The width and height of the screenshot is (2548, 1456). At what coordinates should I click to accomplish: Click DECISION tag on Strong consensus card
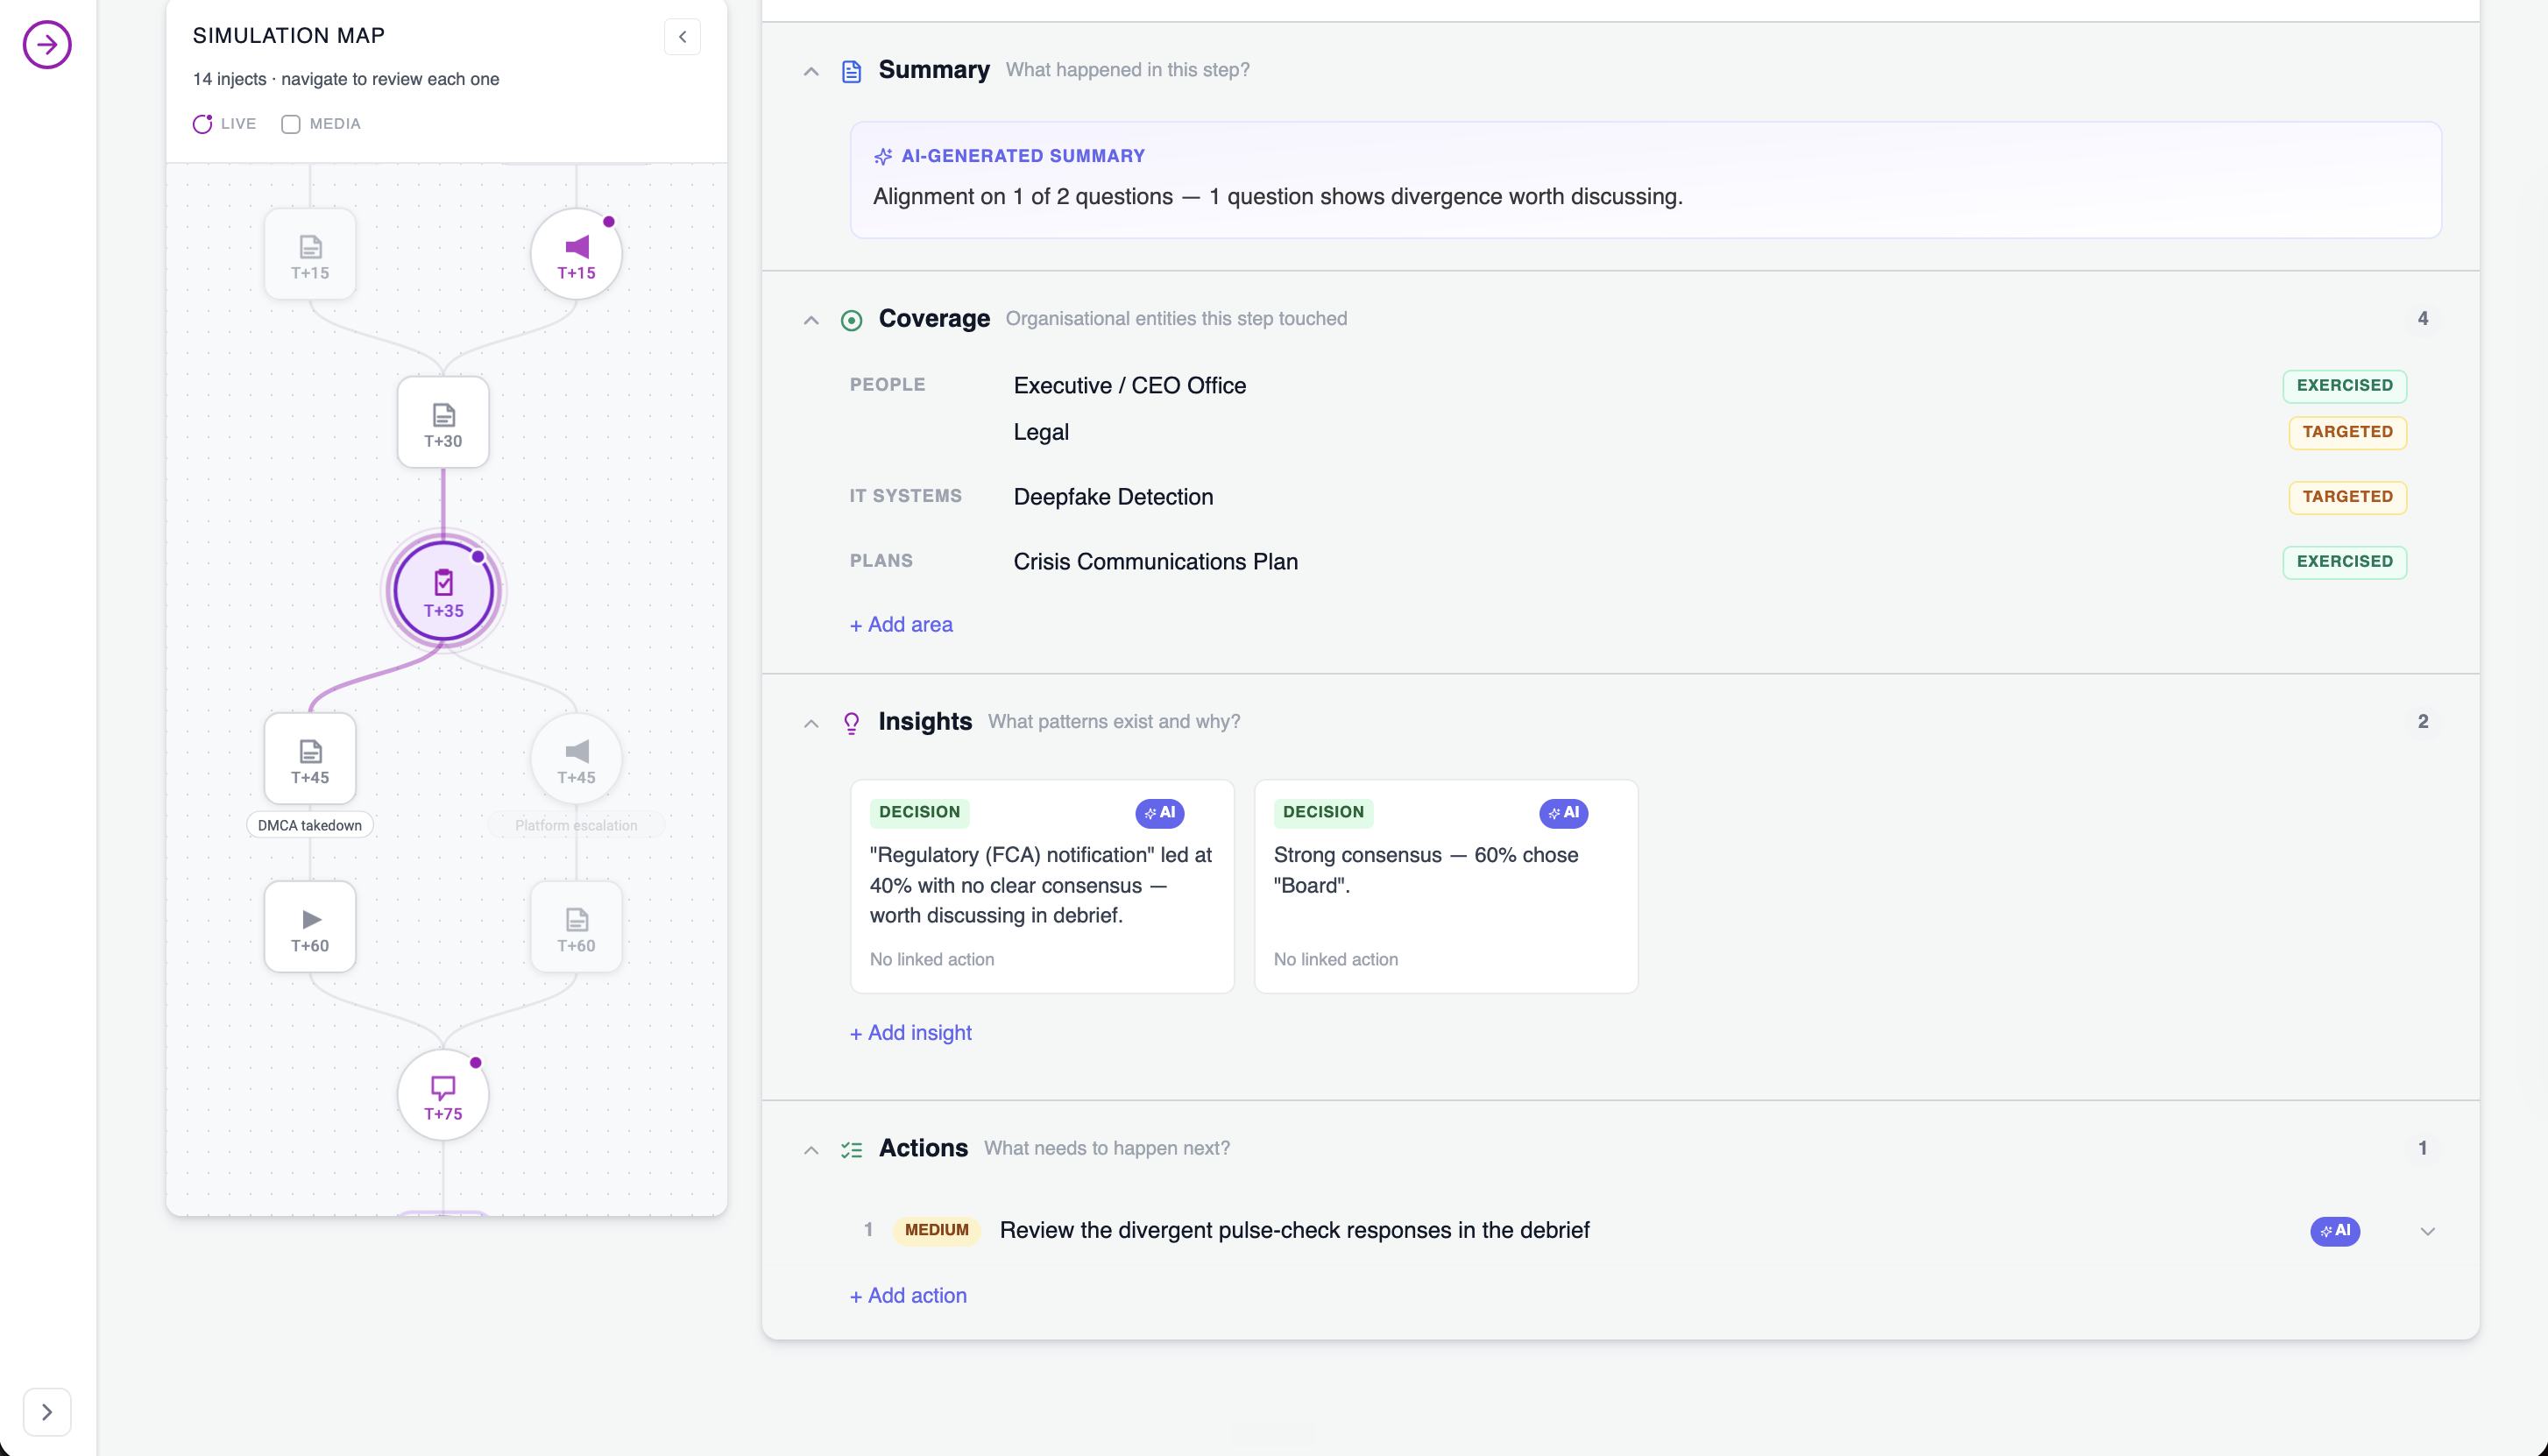click(1324, 813)
